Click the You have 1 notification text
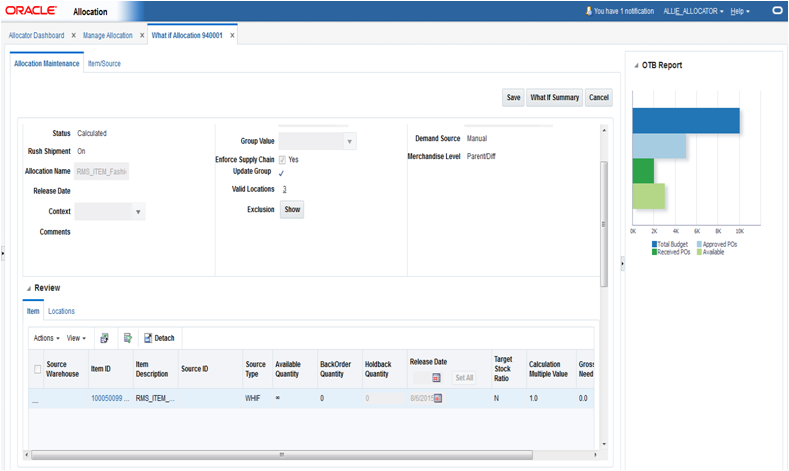The width and height of the screenshot is (789, 471). click(x=624, y=11)
